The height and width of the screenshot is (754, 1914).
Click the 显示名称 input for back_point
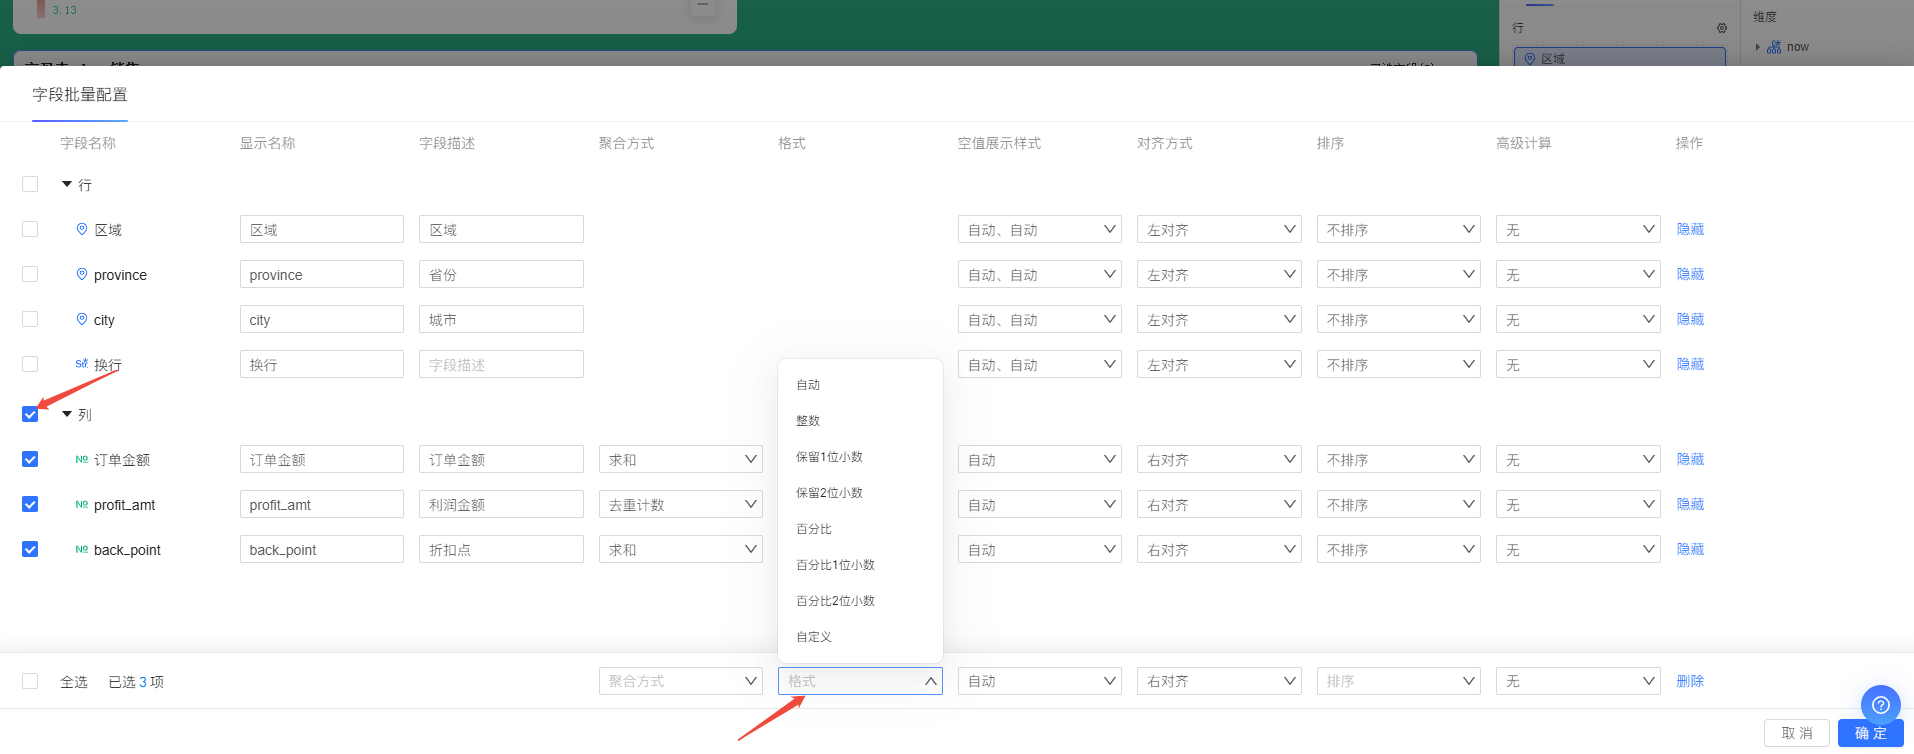321,550
